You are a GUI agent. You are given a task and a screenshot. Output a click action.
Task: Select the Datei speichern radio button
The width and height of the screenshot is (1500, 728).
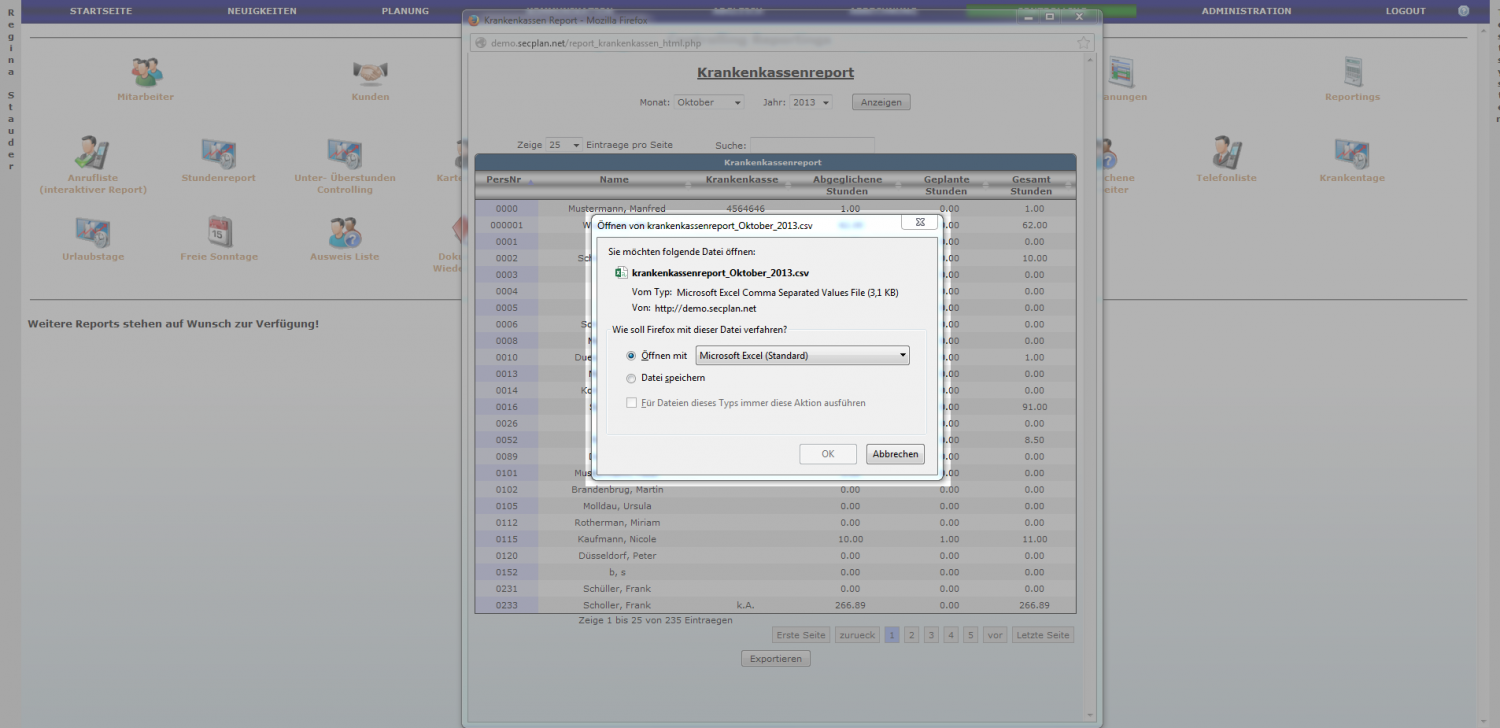[631, 378]
